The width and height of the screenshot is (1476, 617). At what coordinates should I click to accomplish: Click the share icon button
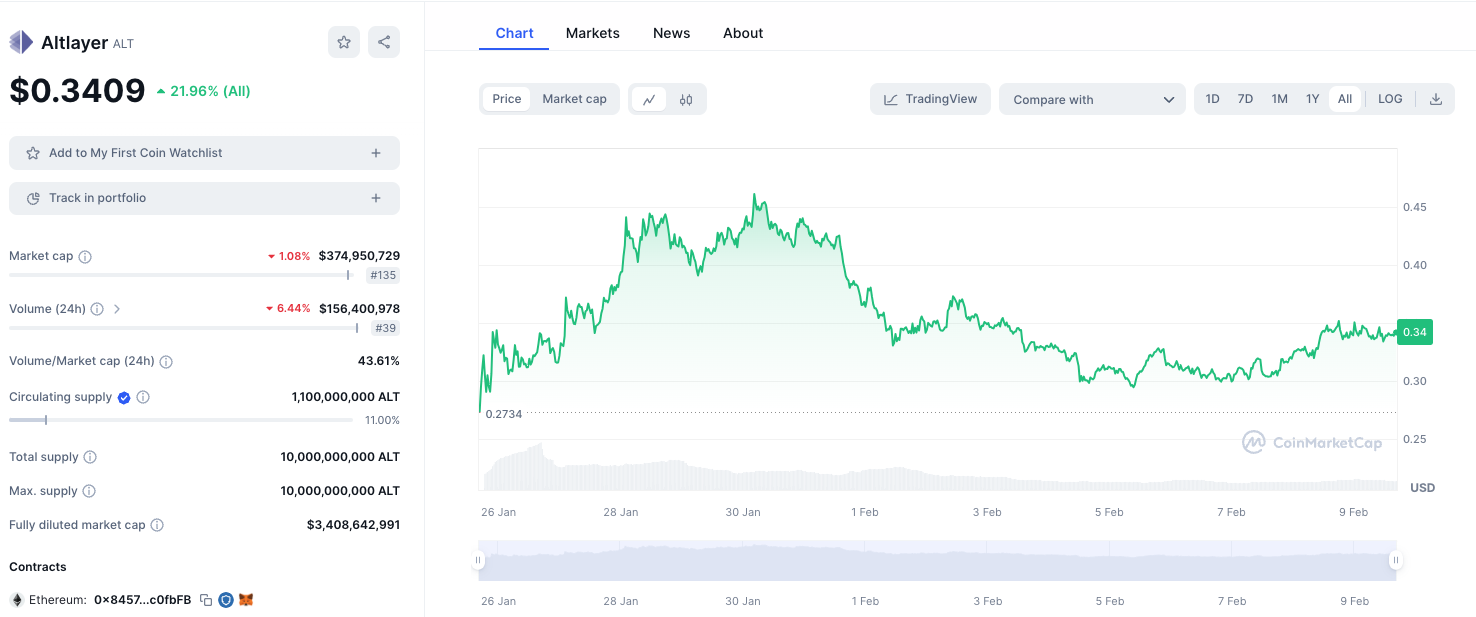384,42
